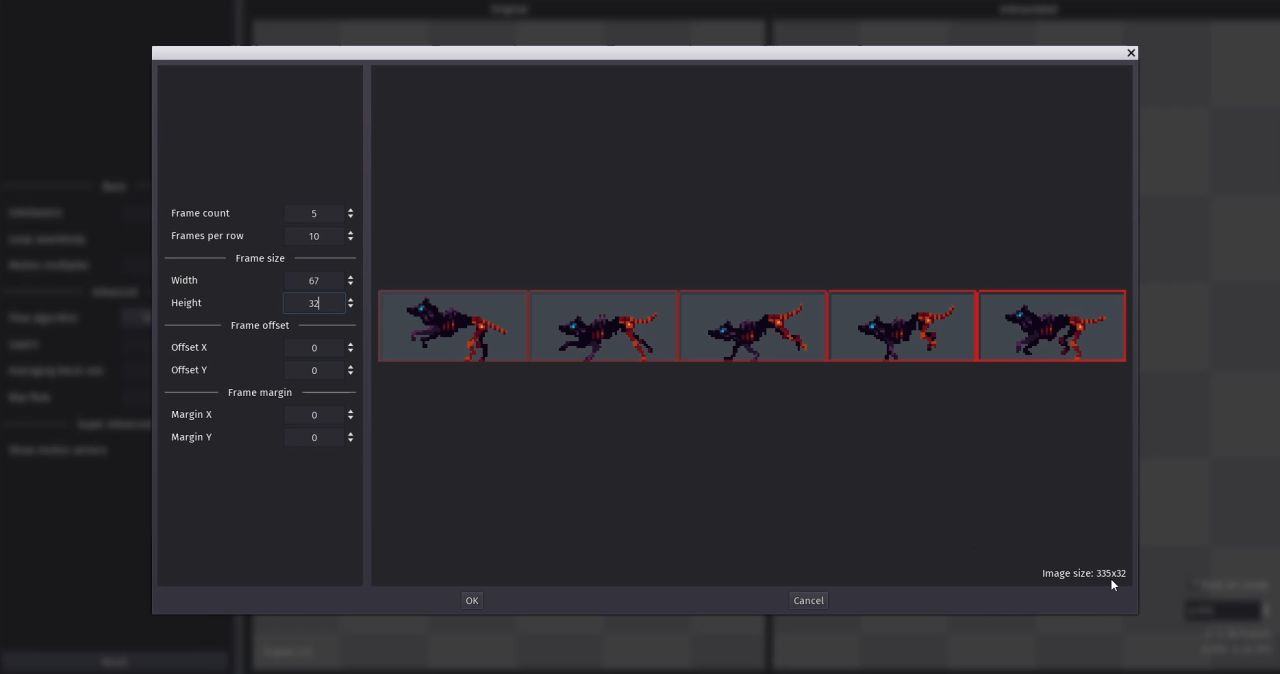Select the third wolf frame thumbnail

(753, 326)
